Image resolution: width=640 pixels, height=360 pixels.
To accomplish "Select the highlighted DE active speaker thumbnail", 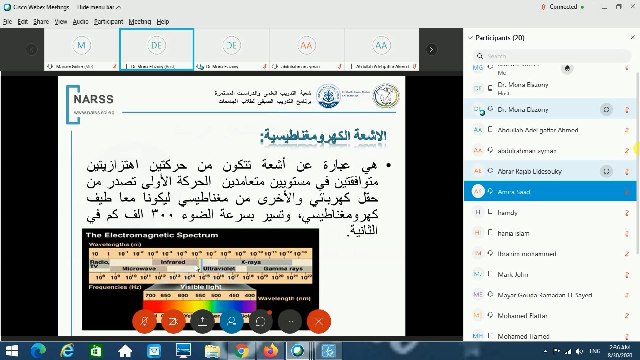I will coord(156,49).
